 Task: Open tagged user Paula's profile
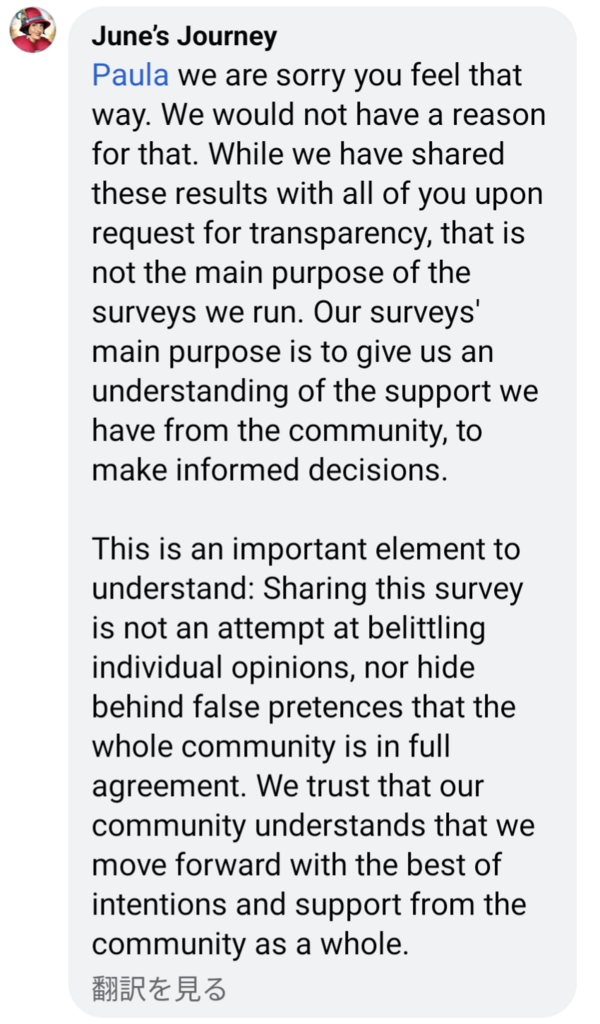(130, 75)
